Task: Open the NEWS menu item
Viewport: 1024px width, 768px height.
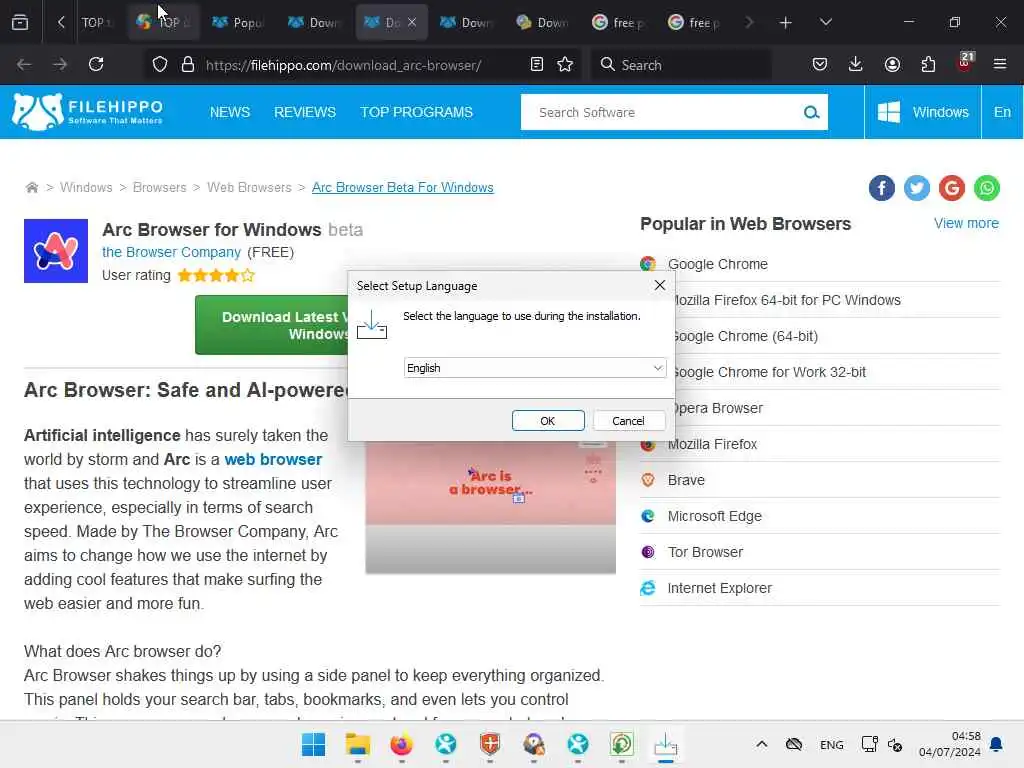Action: (230, 112)
